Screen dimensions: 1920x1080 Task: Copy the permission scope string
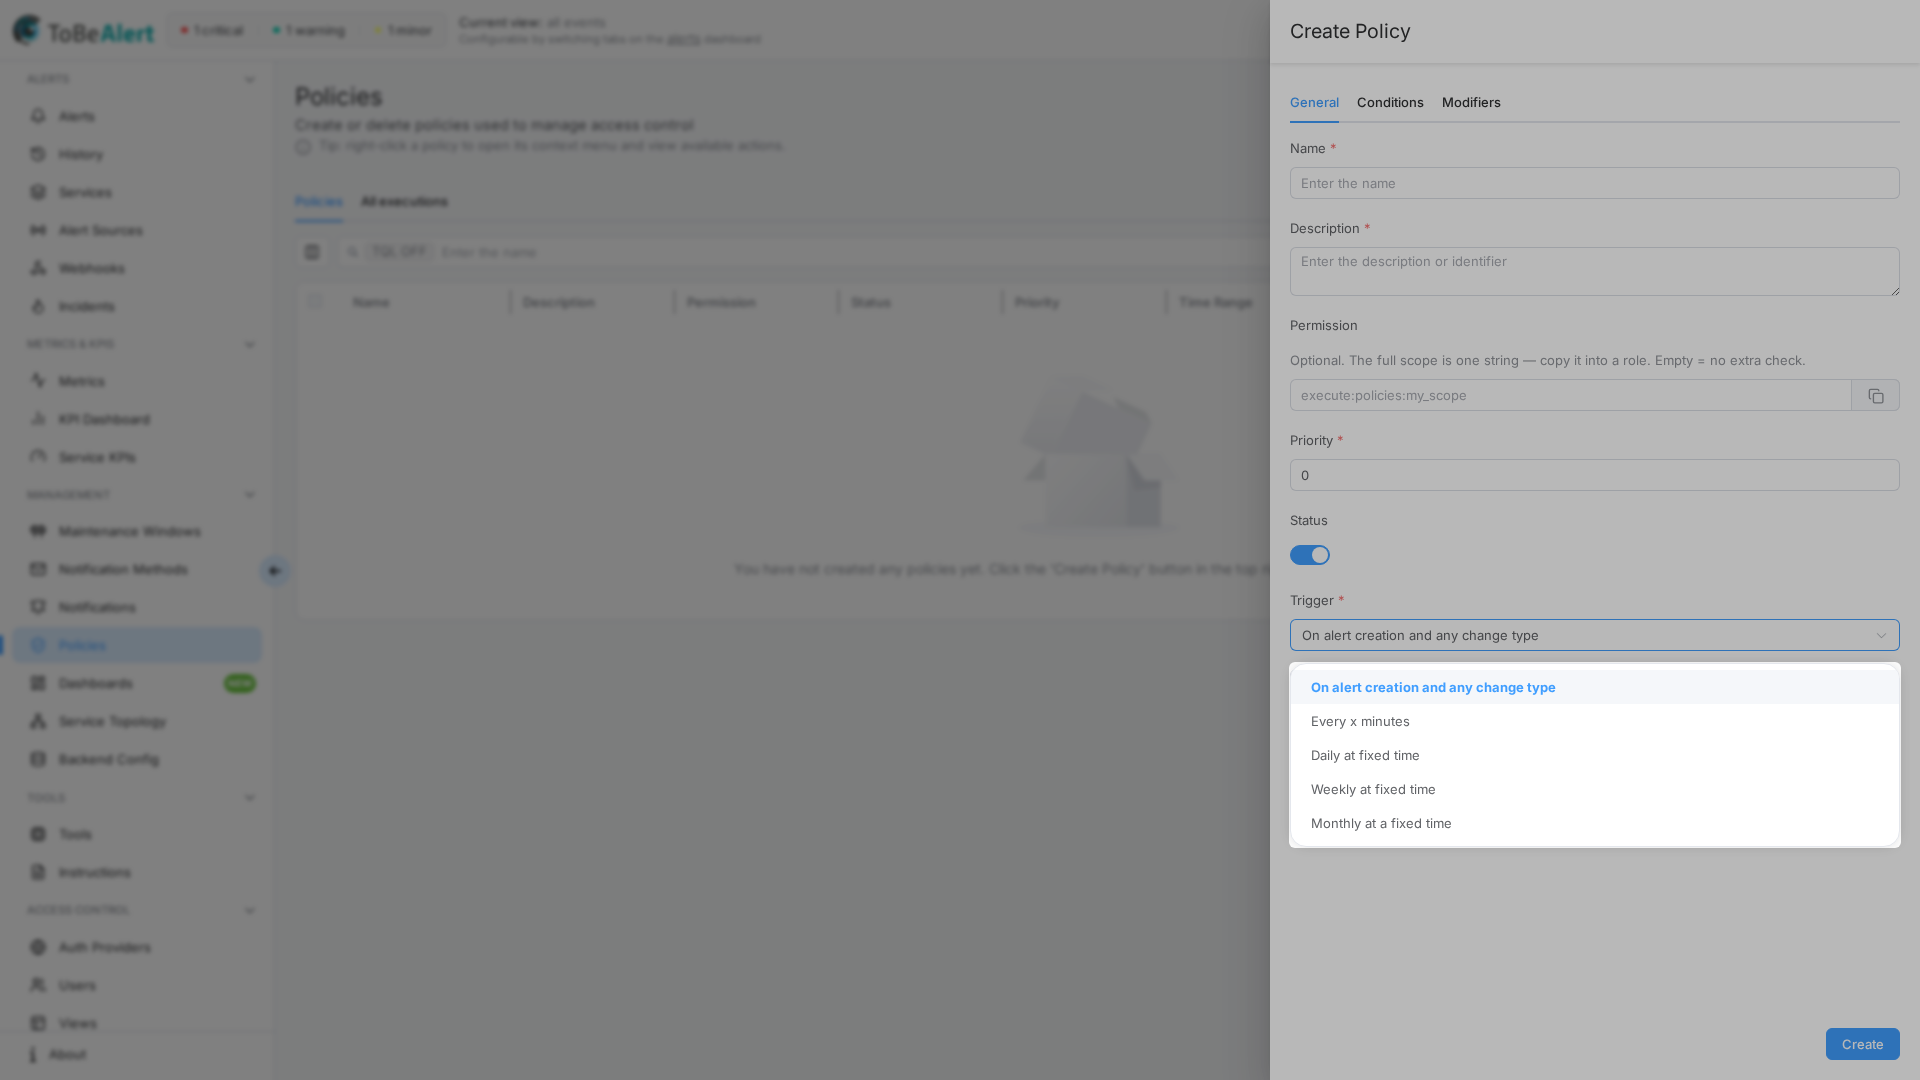click(x=1875, y=396)
